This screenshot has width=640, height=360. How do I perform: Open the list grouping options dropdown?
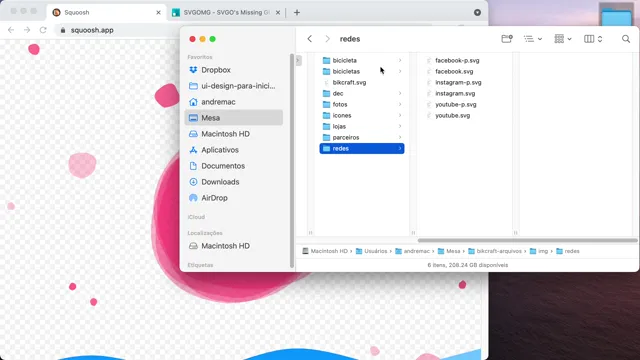click(533, 39)
